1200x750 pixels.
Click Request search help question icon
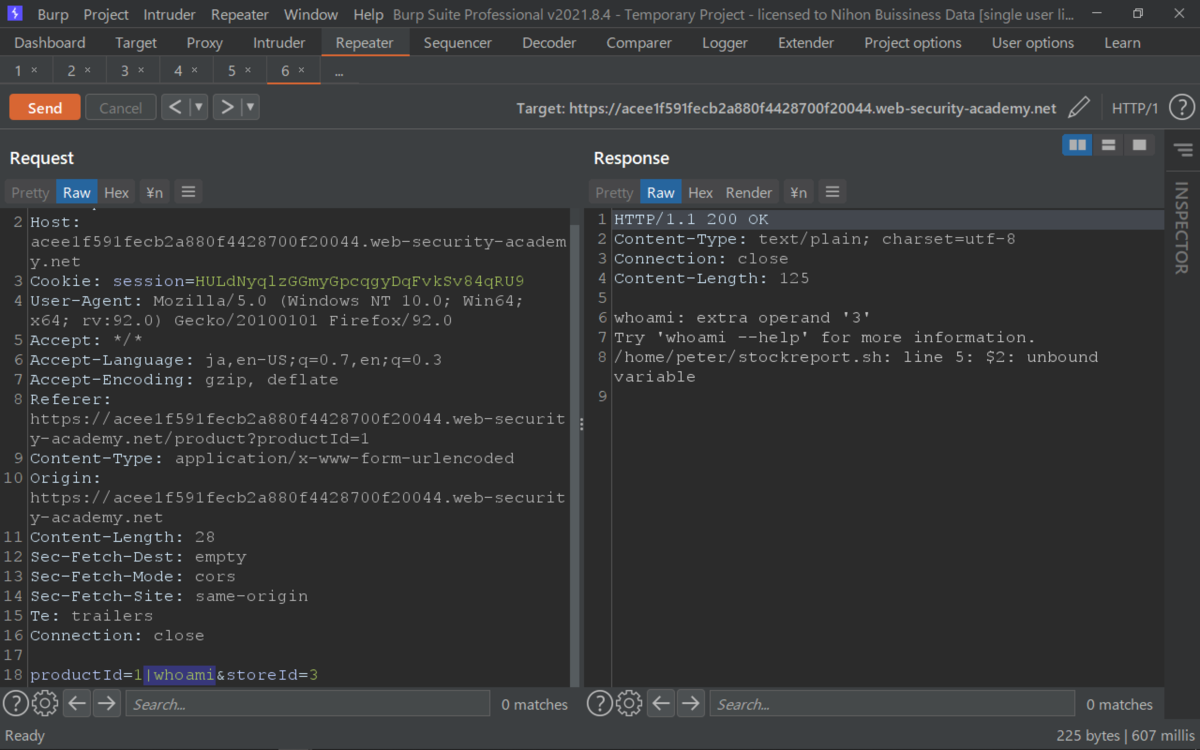[15, 703]
